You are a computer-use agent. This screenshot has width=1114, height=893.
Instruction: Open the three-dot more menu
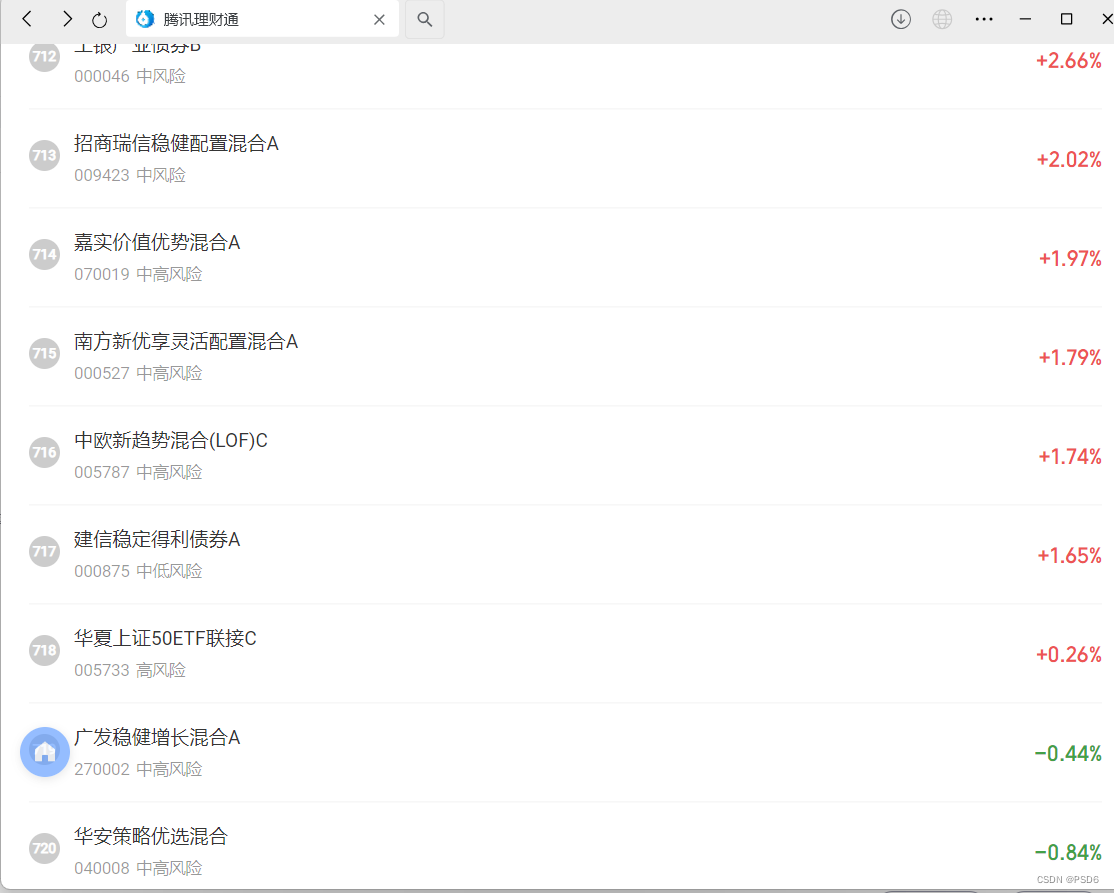984,19
